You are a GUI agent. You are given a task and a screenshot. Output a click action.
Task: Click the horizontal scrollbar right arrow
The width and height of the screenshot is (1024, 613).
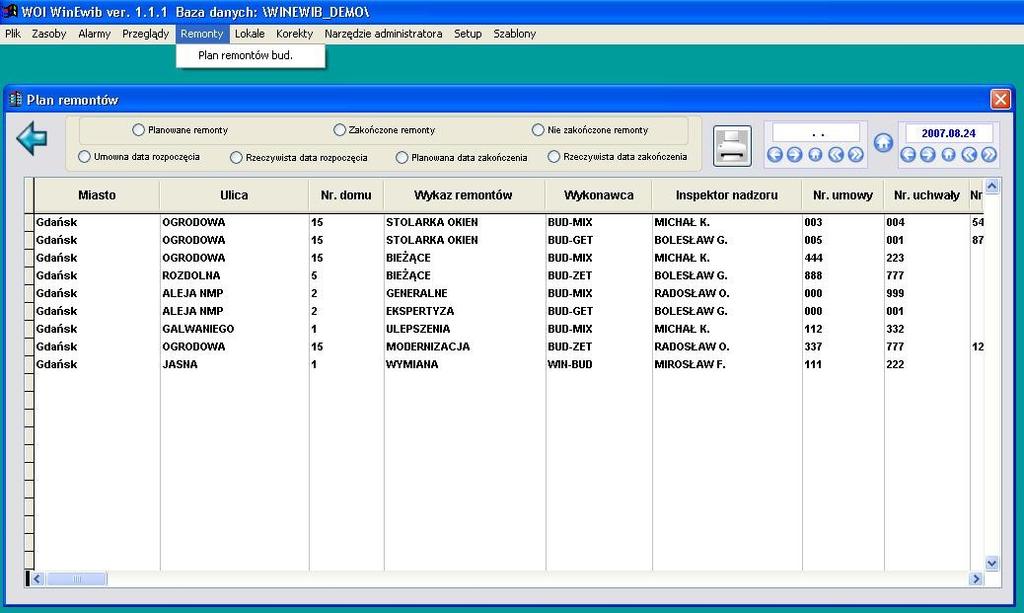976,578
